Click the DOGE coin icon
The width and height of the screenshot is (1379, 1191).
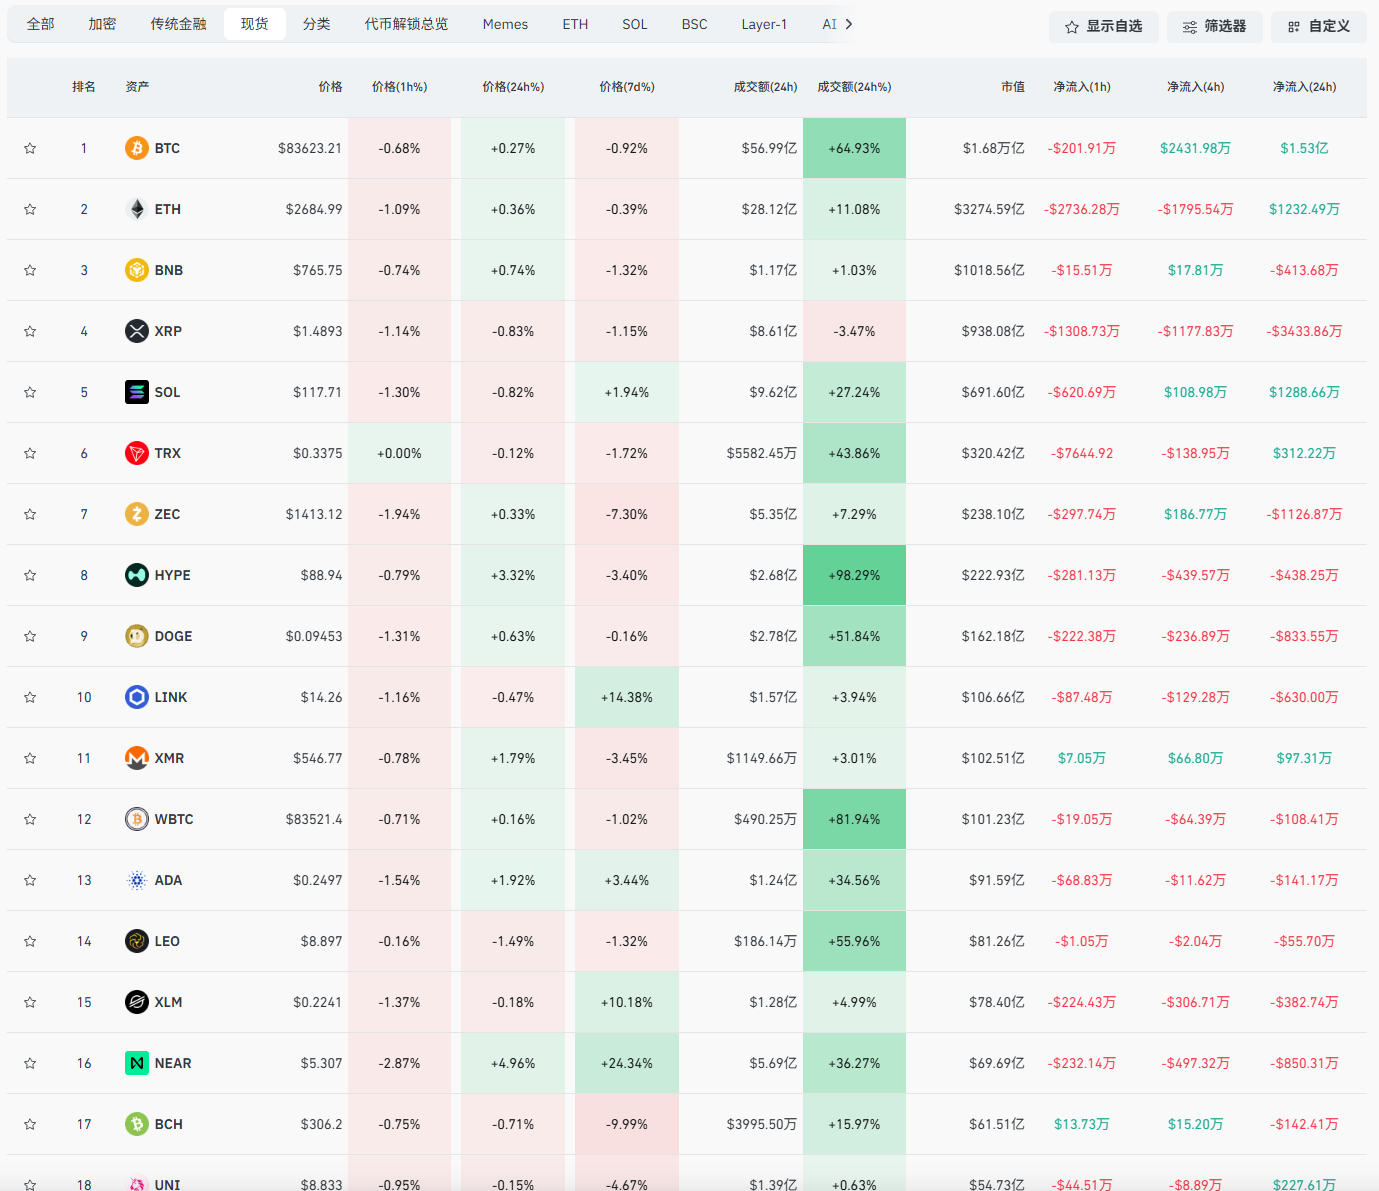tap(137, 636)
